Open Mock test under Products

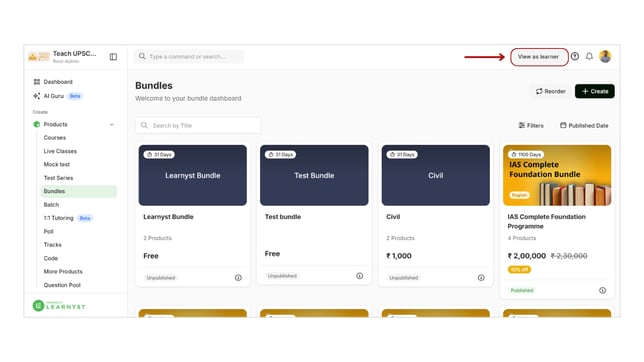coord(57,164)
